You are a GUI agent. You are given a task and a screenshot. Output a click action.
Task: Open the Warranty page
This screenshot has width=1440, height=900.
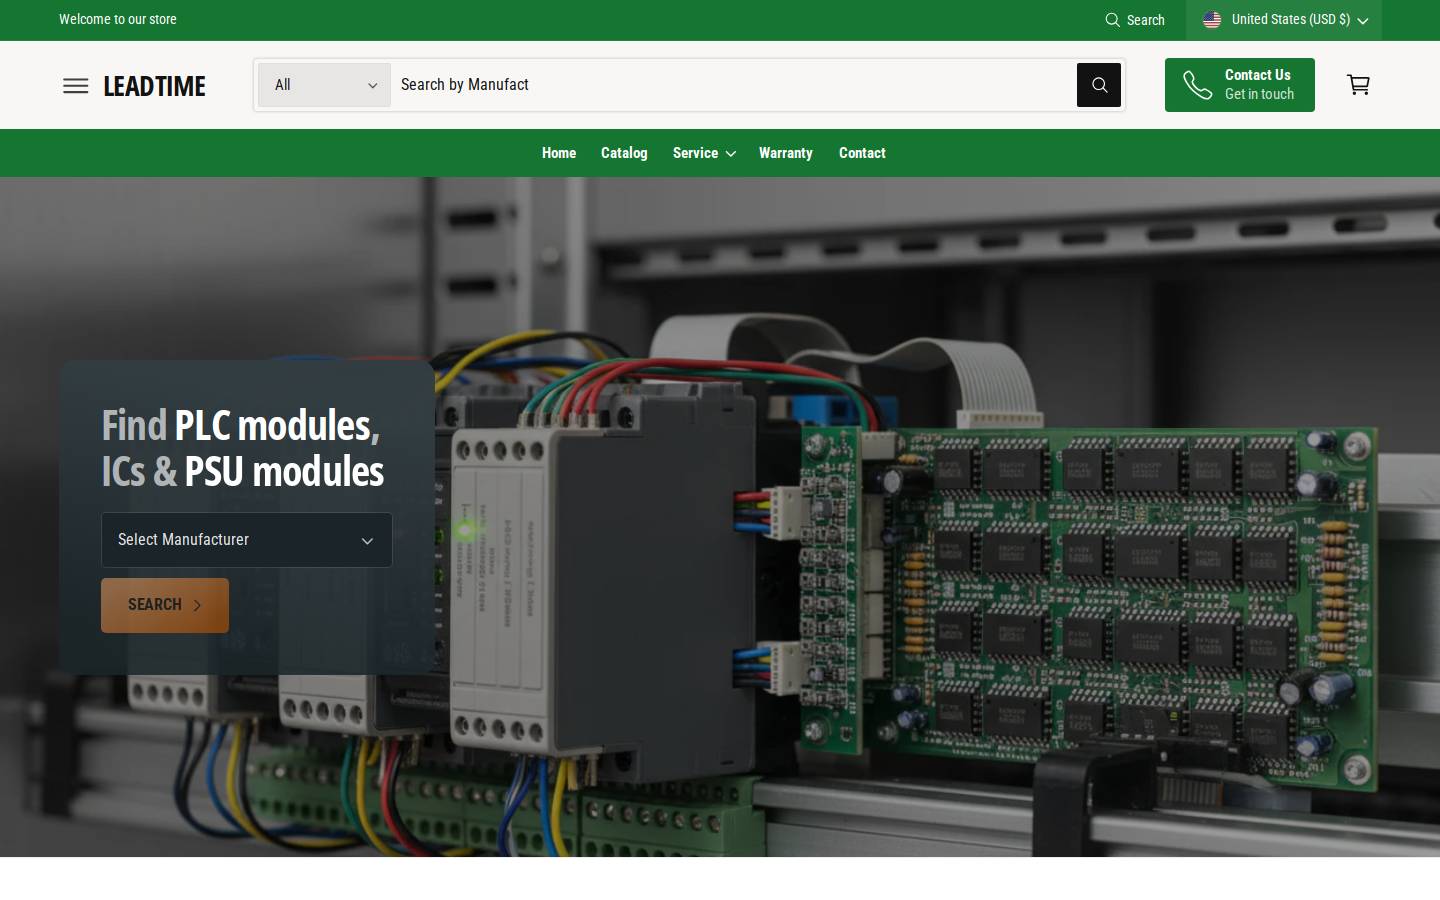786,153
